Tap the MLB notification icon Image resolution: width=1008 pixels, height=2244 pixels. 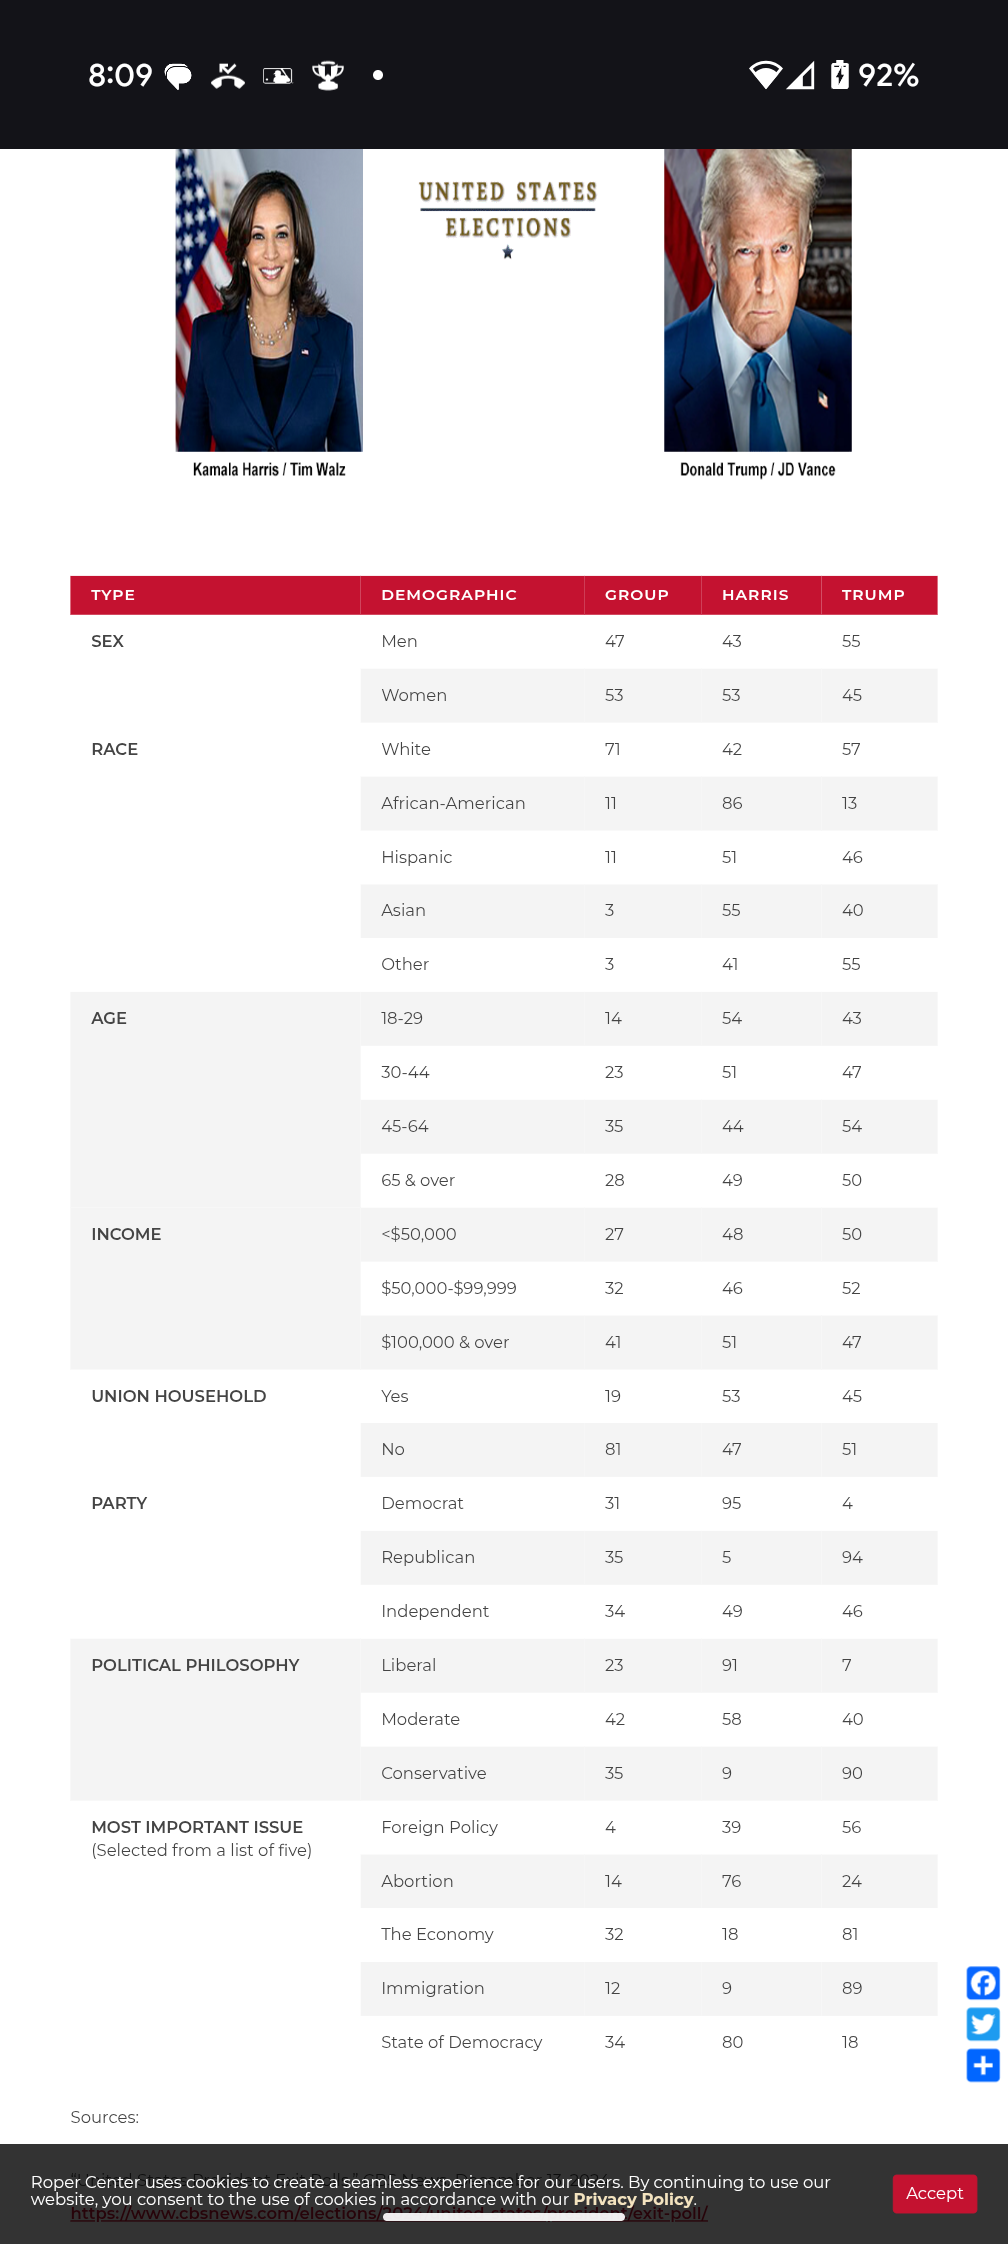(x=277, y=76)
